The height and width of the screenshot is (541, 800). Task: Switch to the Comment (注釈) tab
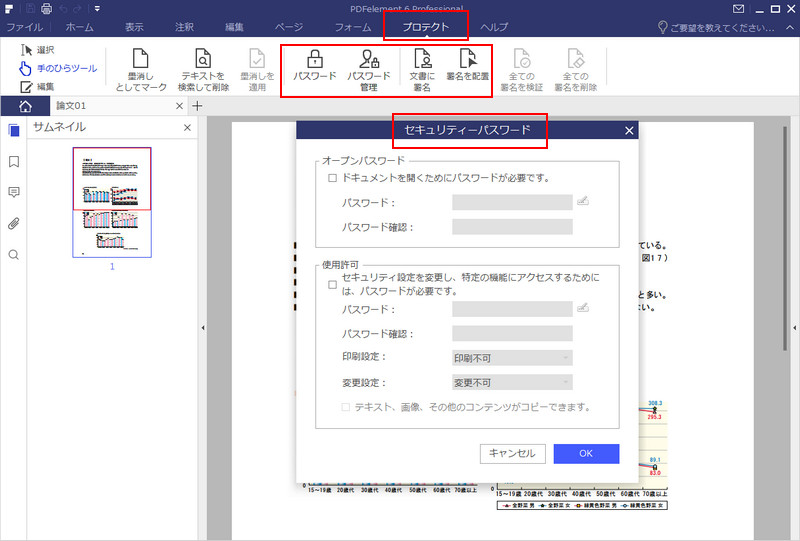184,27
